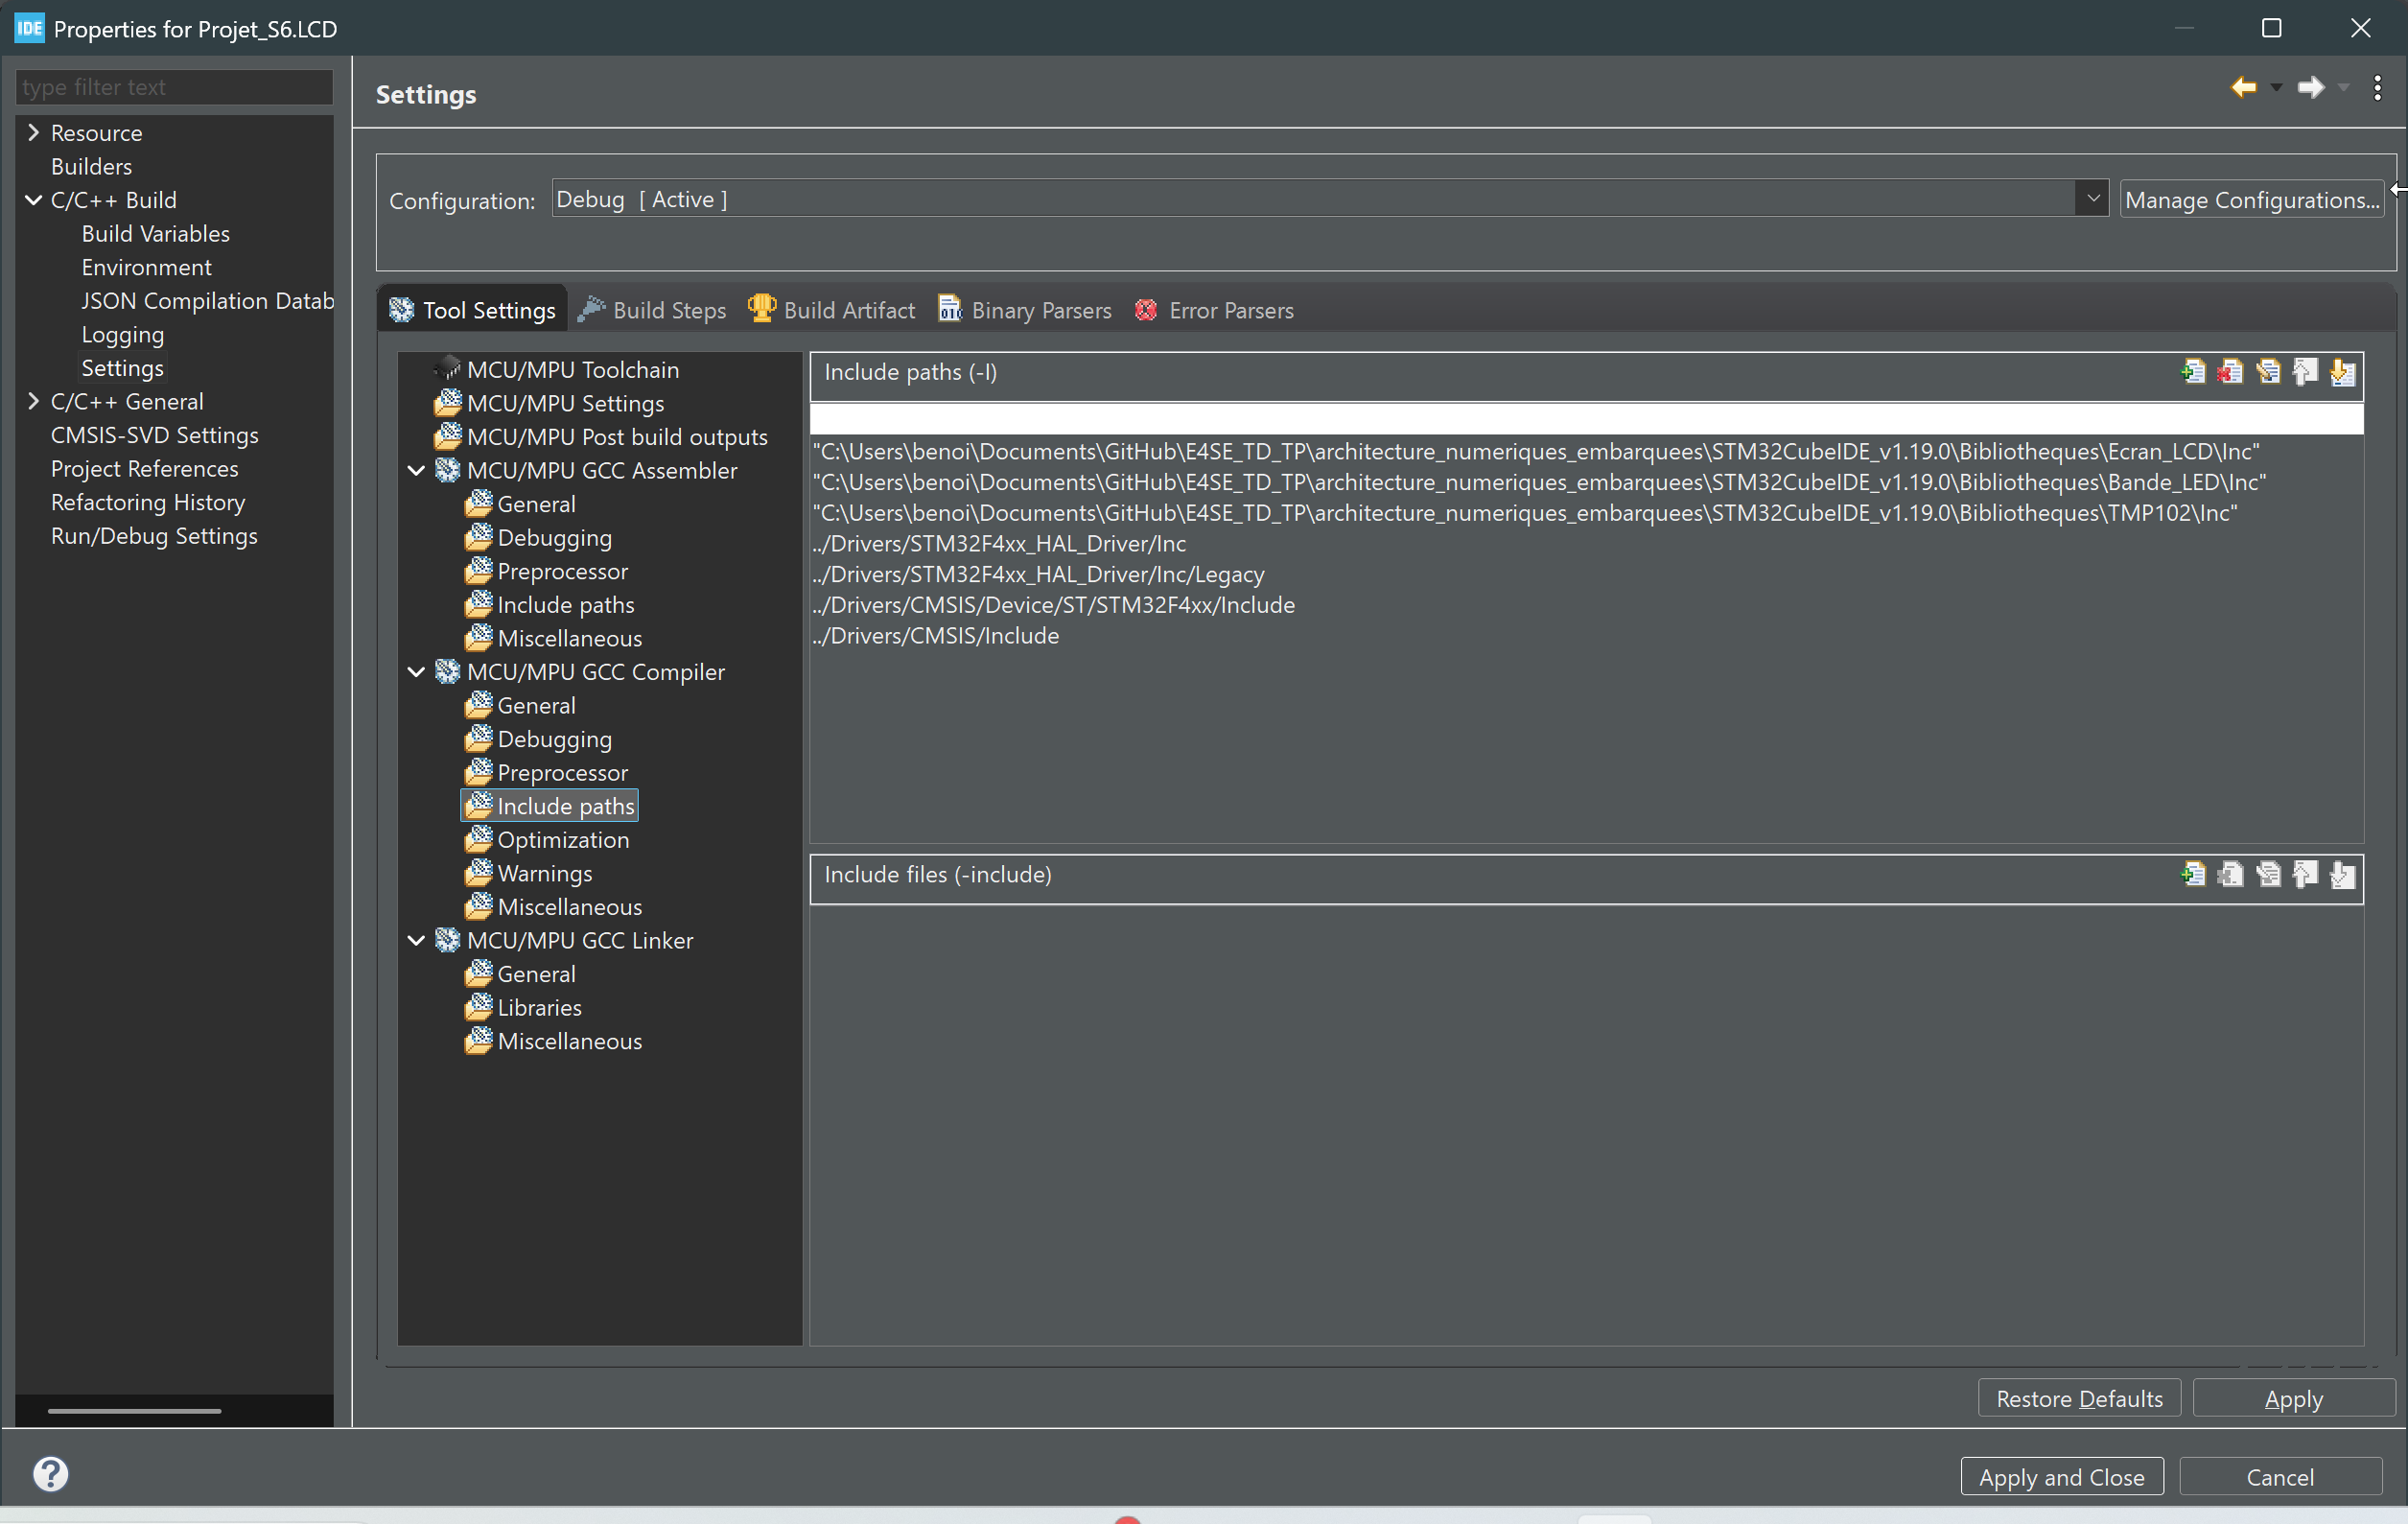This screenshot has width=2408, height=1524.
Task: Click Restore Defaults button
Action: pyautogui.click(x=2079, y=1398)
